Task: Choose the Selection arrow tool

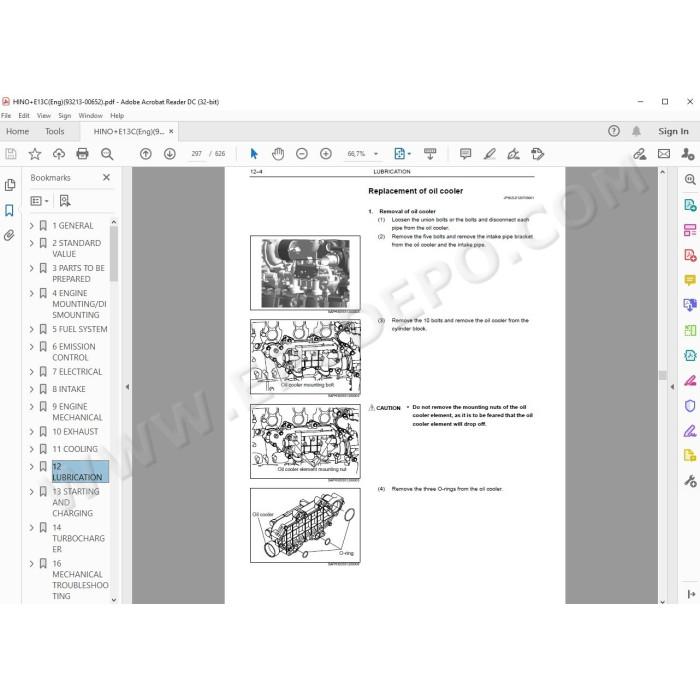Action: [254, 154]
